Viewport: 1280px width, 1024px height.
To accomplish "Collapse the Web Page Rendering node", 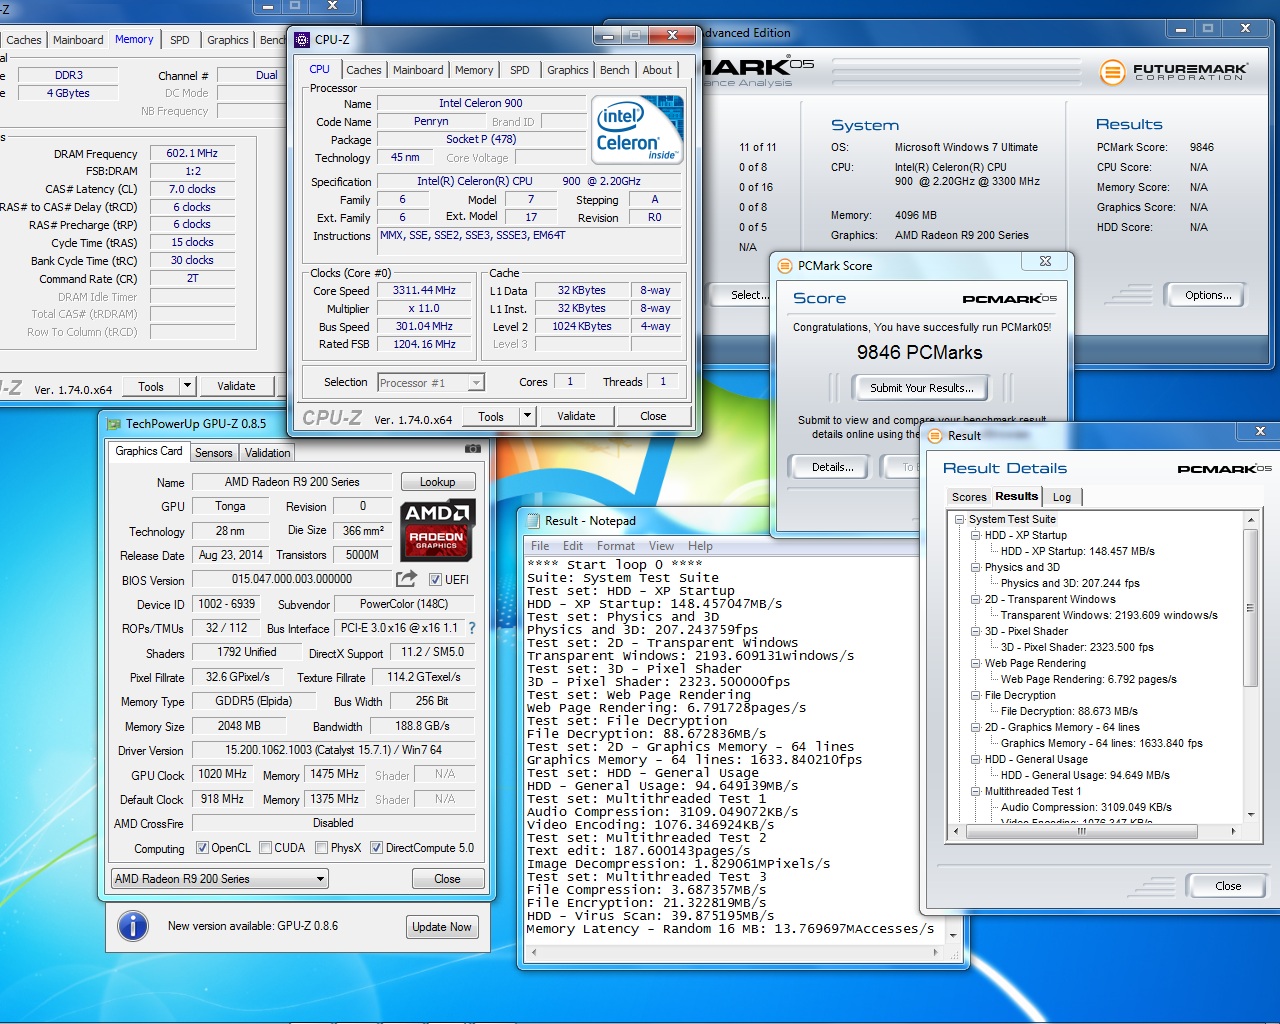I will click(x=975, y=664).
